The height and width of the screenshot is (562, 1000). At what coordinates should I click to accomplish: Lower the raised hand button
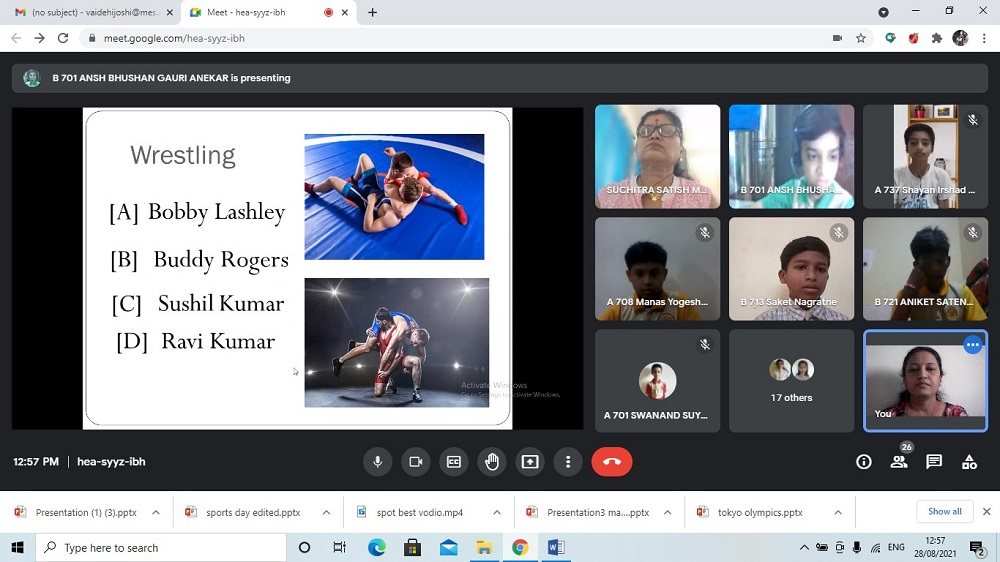492,462
